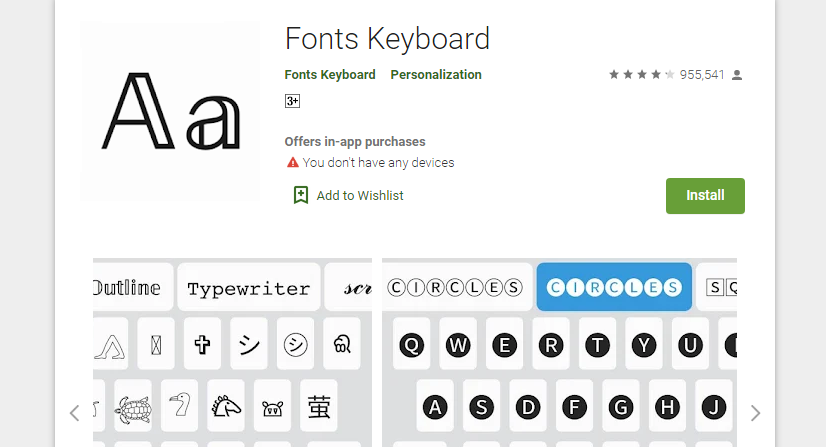Open the Fonts Keyboard developer link
This screenshot has height=447, width=826.
coord(330,75)
